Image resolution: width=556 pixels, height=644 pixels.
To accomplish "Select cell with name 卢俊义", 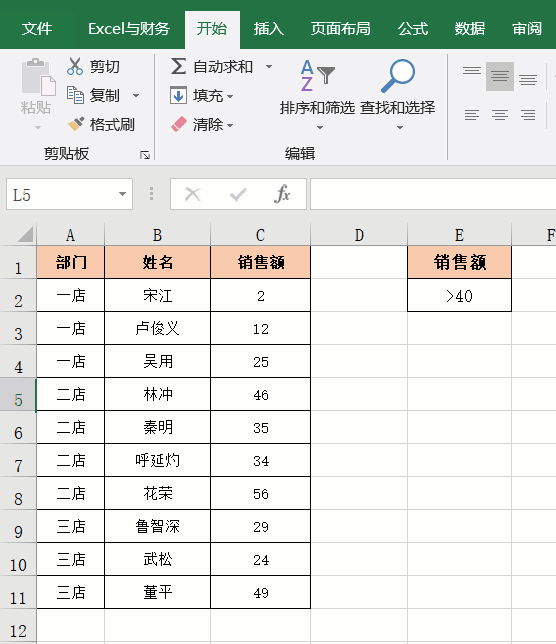I will [158, 328].
